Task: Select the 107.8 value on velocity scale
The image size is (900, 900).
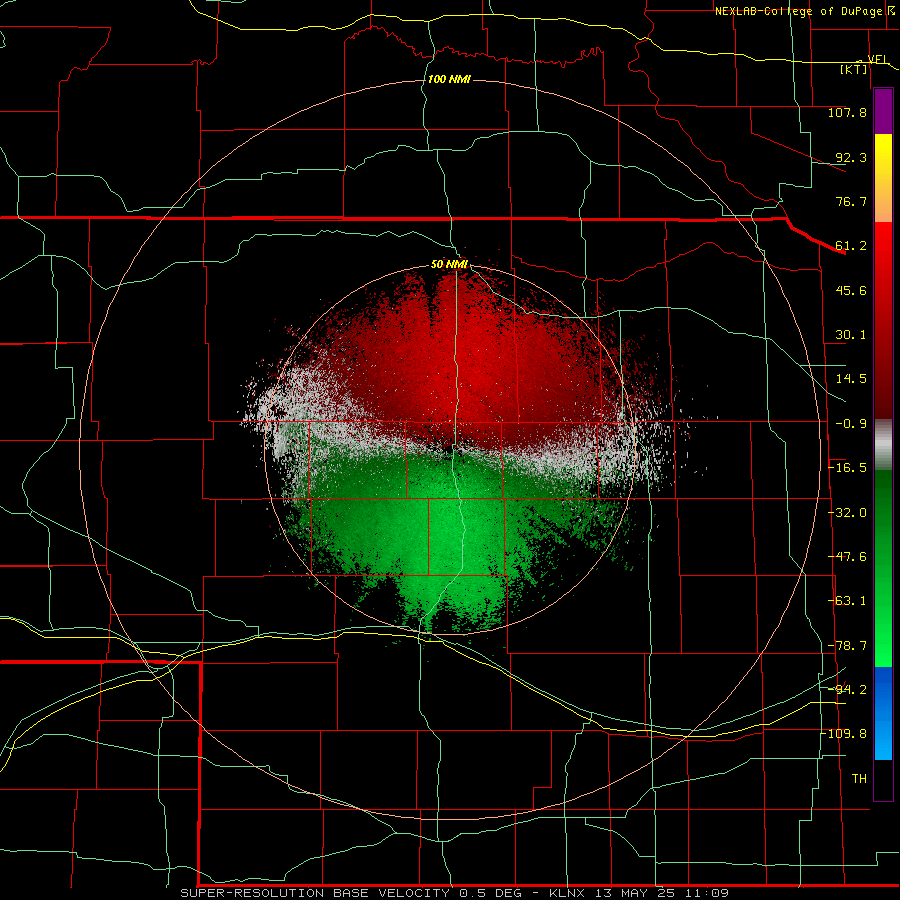Action: click(x=847, y=112)
